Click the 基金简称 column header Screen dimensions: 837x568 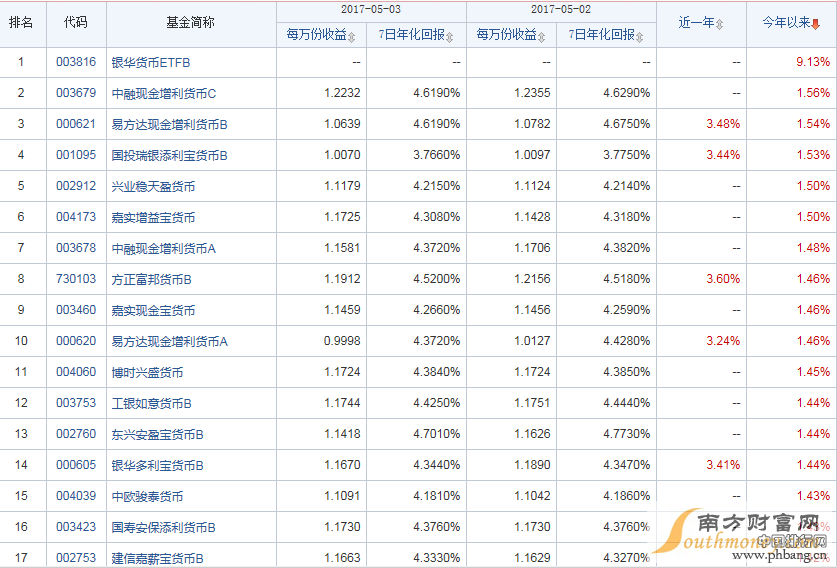(190, 22)
